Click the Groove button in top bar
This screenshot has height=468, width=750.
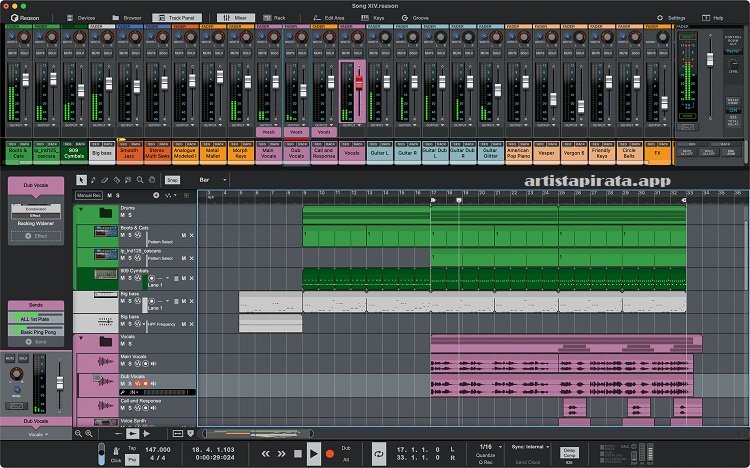pos(415,18)
